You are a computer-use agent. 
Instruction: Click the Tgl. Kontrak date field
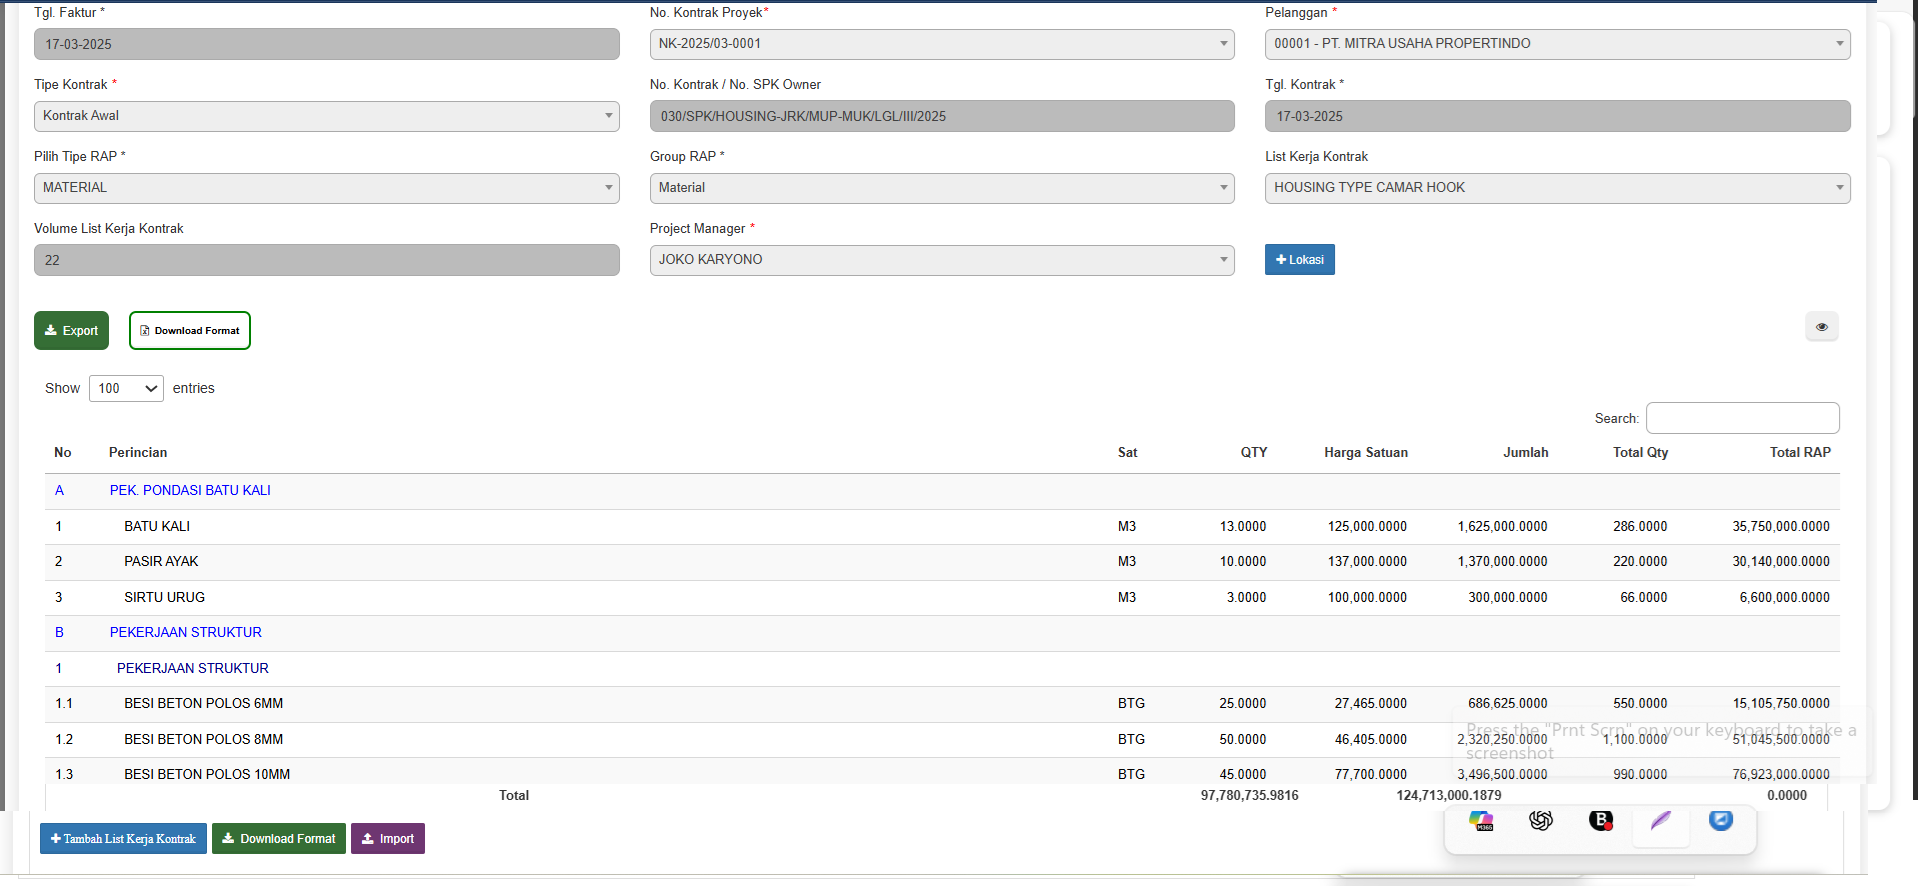pyautogui.click(x=1557, y=116)
